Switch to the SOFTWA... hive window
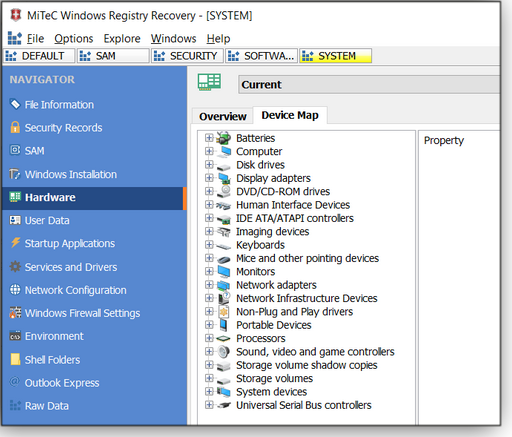The image size is (512, 437). click(262, 56)
